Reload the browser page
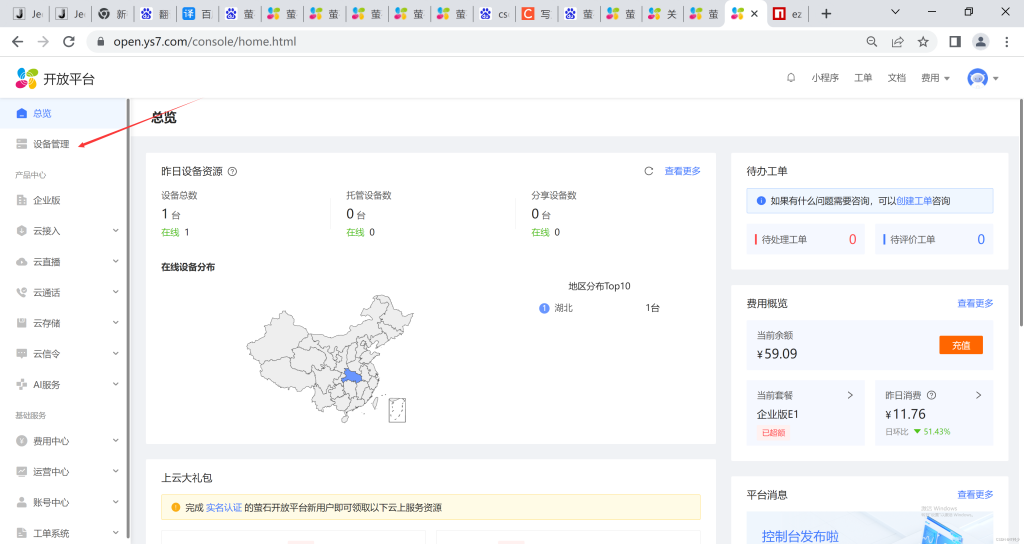The height and width of the screenshot is (544, 1024). (69, 41)
